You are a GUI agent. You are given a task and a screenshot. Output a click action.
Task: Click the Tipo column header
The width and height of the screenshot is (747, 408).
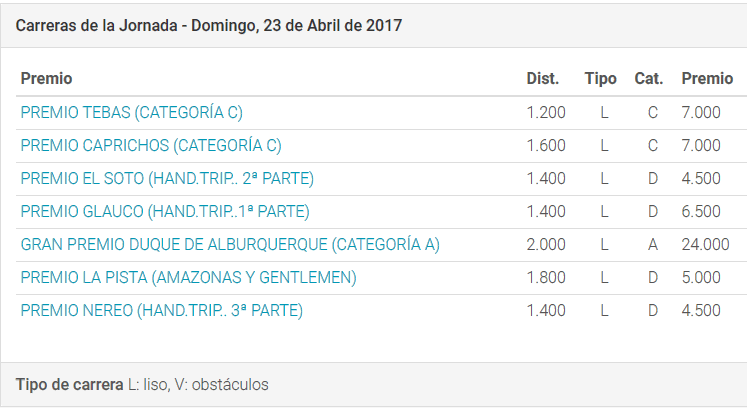click(x=601, y=78)
